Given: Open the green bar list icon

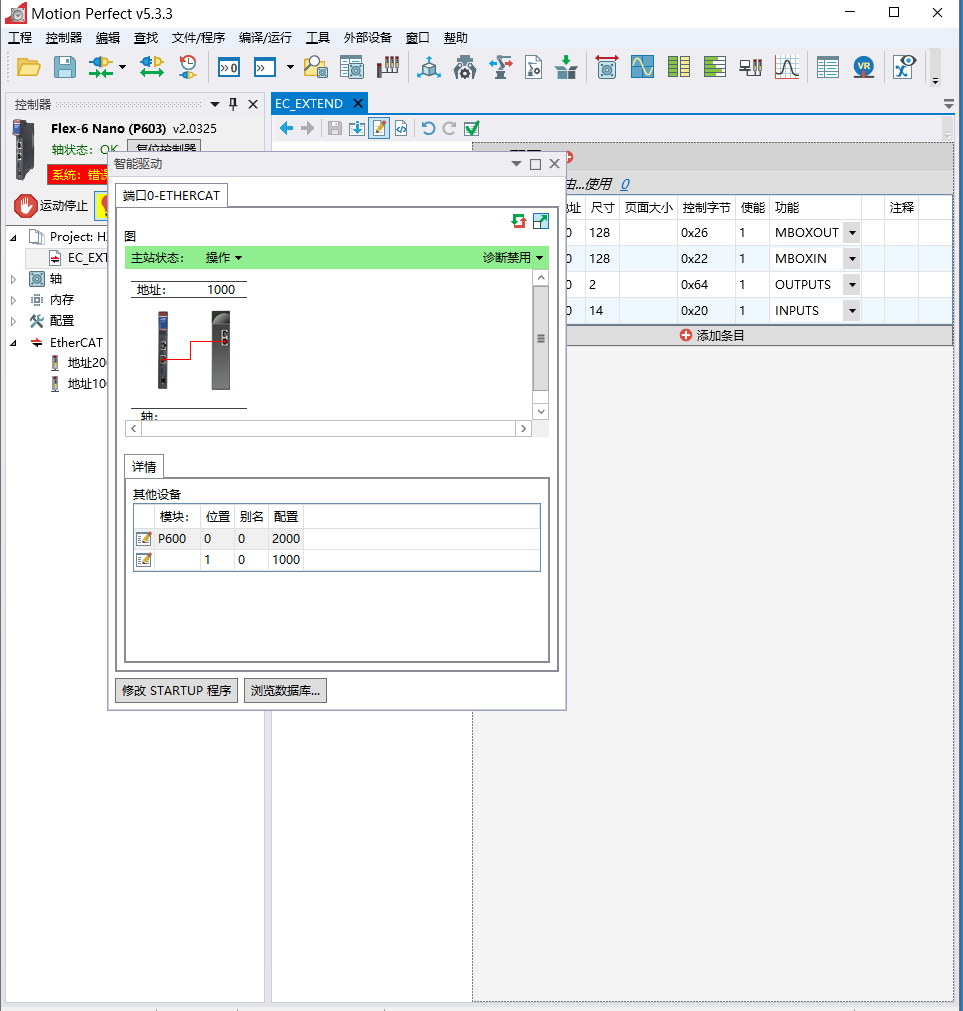Looking at the screenshot, I should [x=715, y=67].
